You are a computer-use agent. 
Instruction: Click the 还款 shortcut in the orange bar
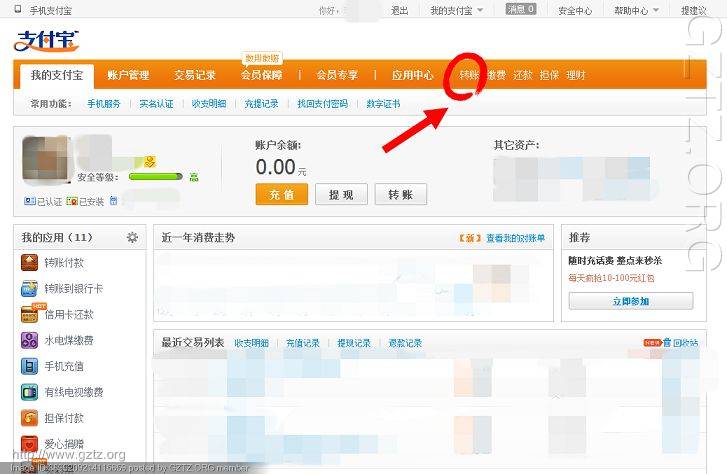[523, 75]
